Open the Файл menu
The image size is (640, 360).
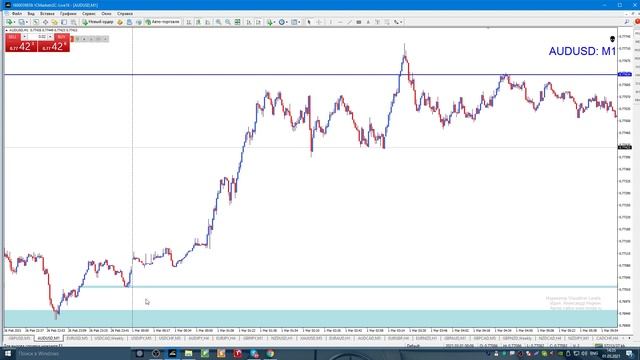17,13
